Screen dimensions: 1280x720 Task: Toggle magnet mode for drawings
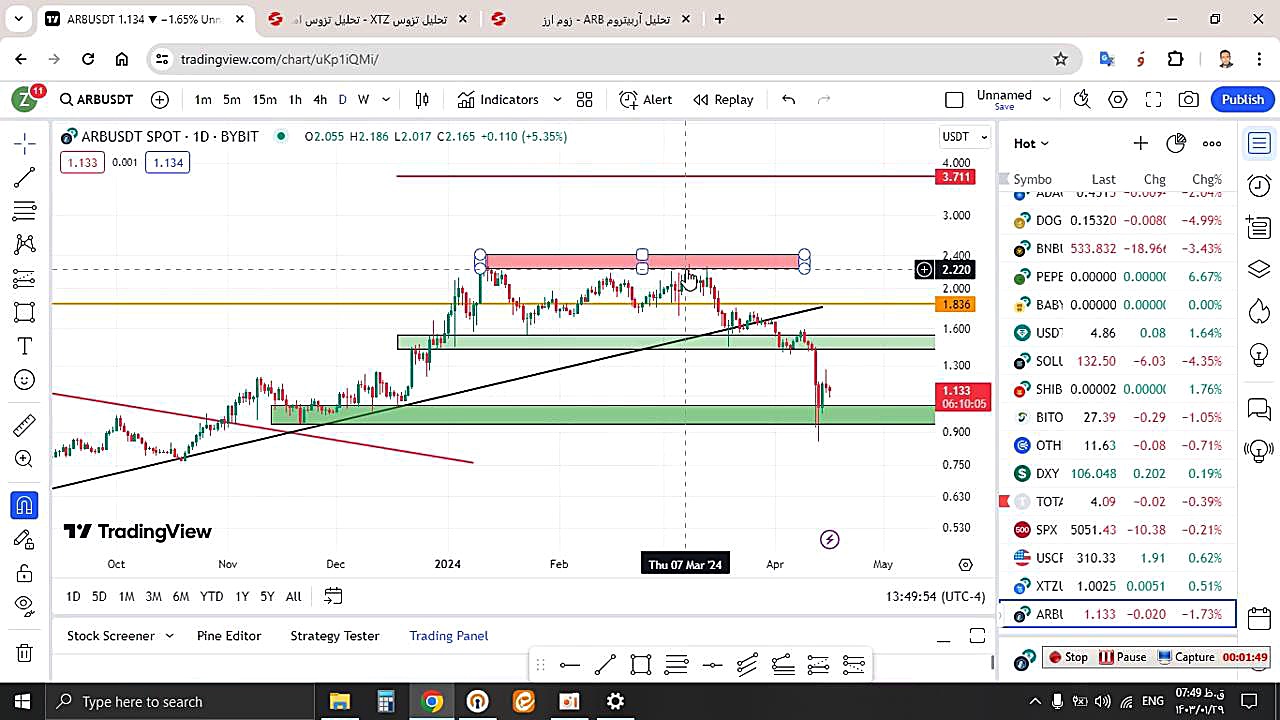pyautogui.click(x=25, y=505)
